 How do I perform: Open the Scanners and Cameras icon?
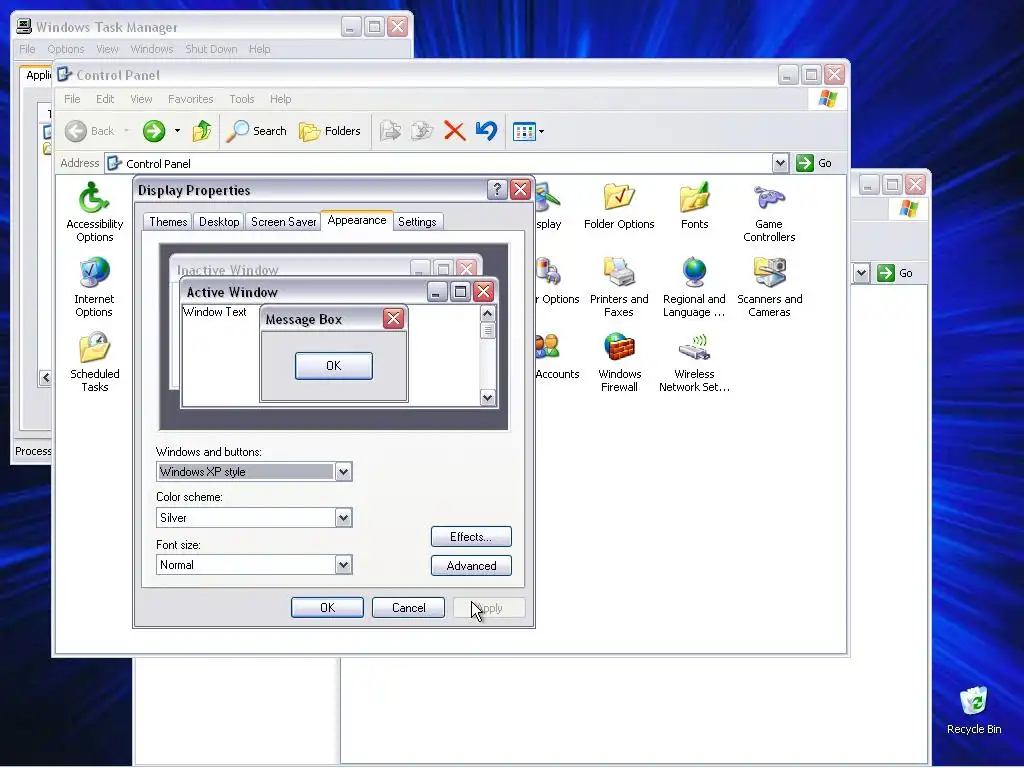[769, 287]
